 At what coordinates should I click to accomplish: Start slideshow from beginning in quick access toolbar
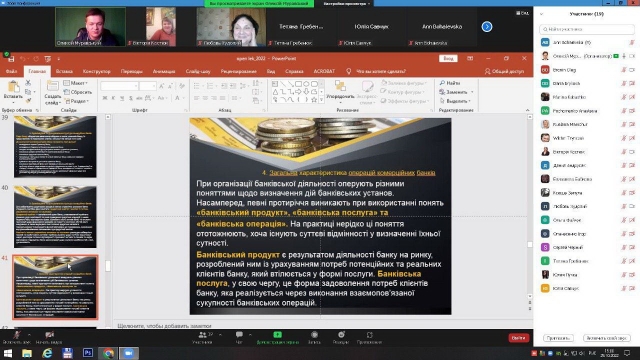48,59
